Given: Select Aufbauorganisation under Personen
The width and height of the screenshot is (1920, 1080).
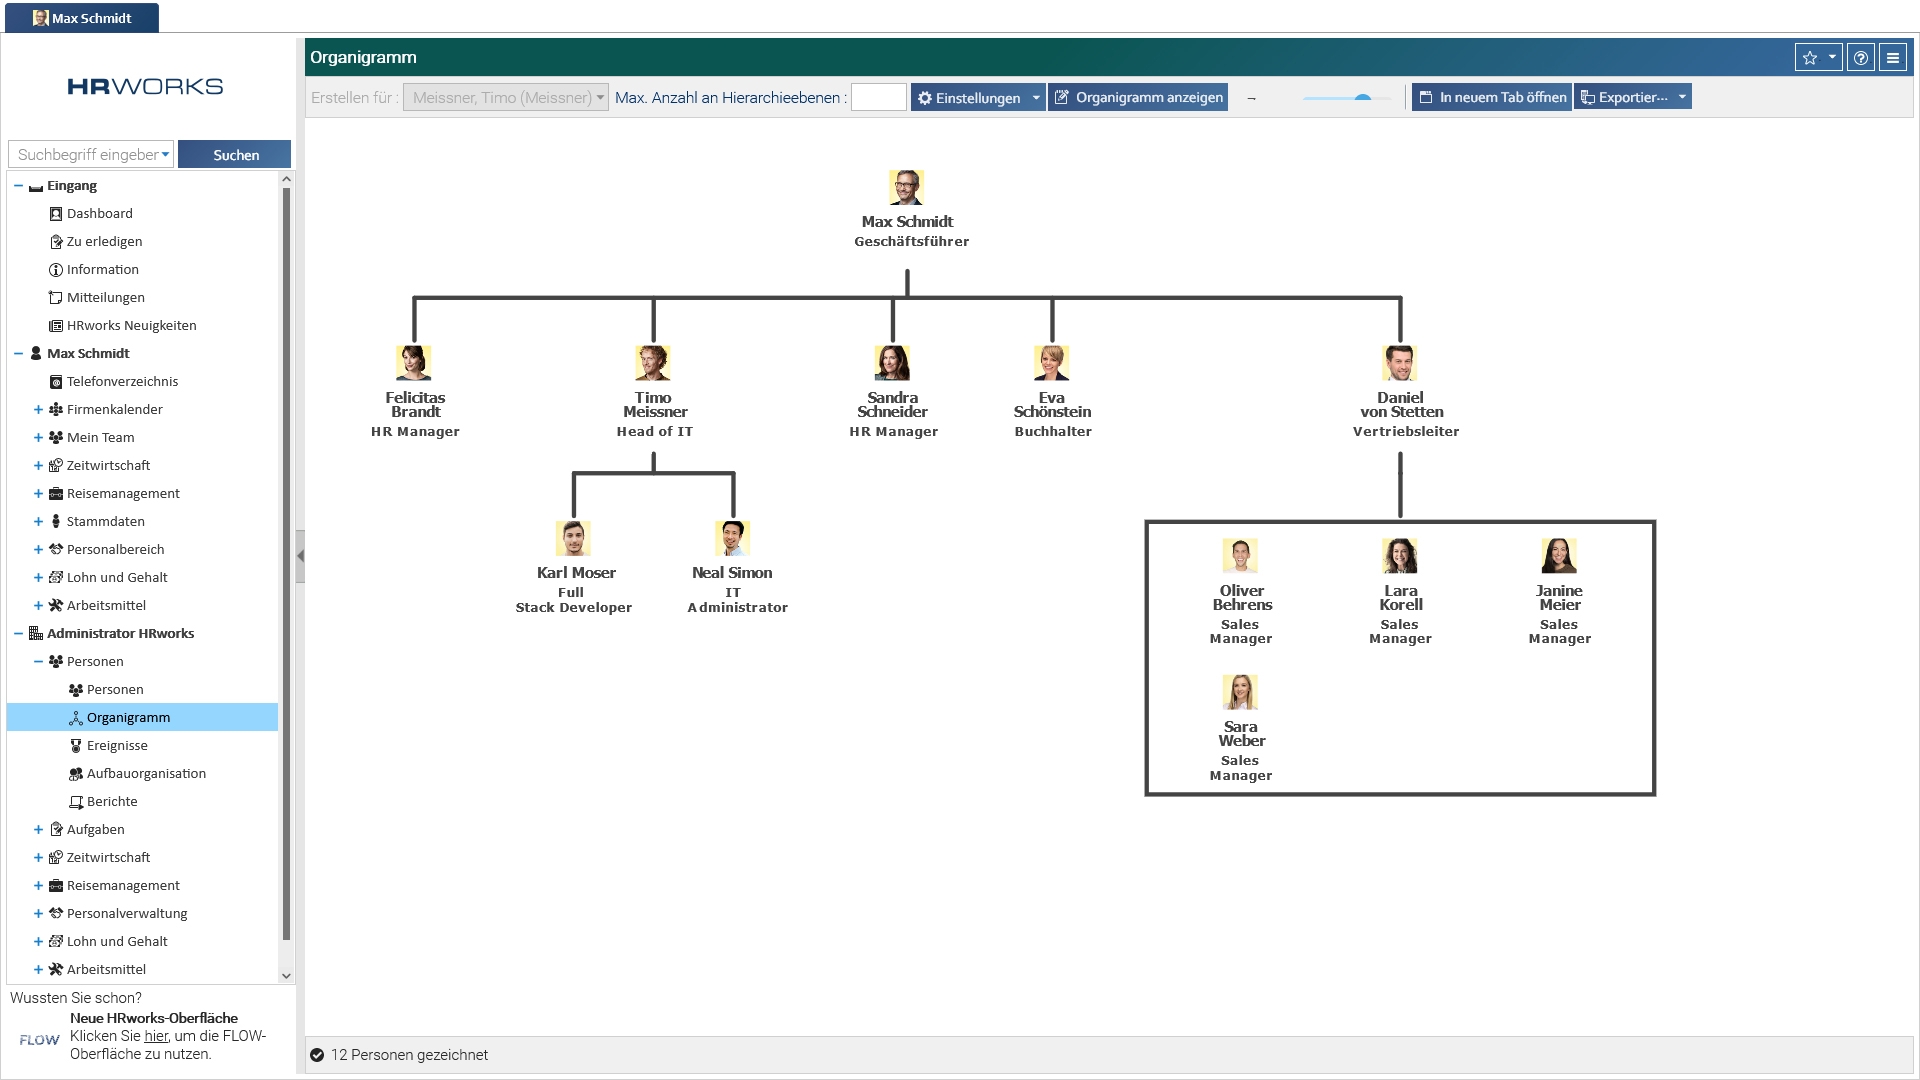Looking at the screenshot, I should (146, 773).
